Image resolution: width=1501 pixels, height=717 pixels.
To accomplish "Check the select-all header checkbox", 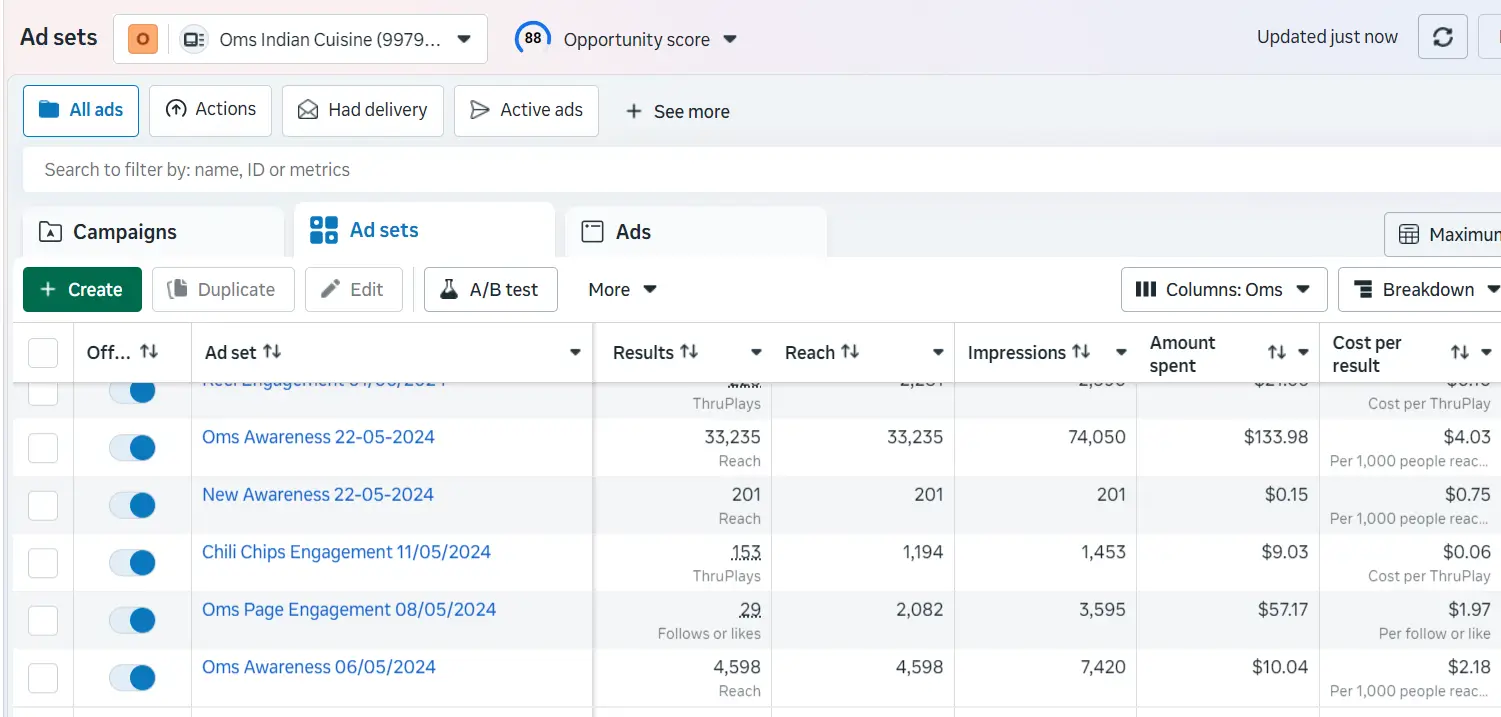I will pyautogui.click(x=43, y=353).
